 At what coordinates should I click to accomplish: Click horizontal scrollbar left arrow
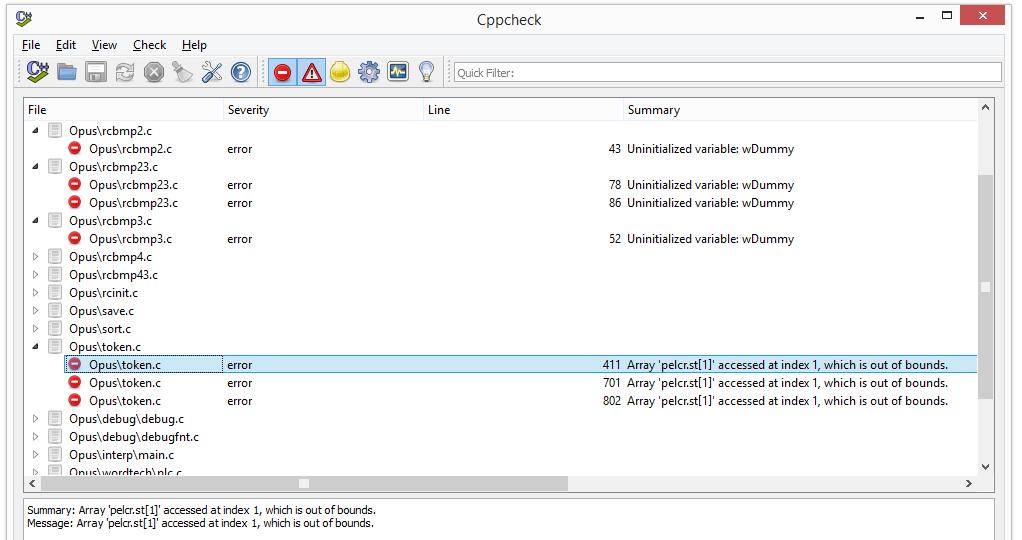click(32, 483)
